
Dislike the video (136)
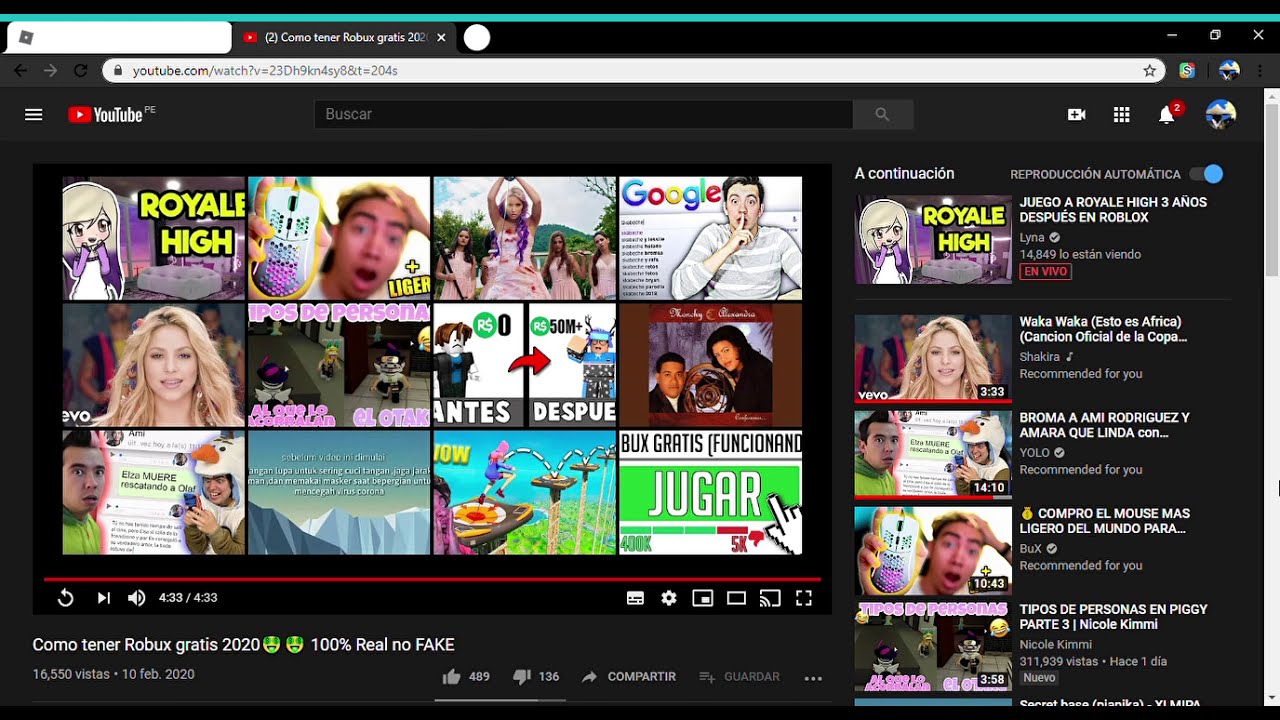[x=536, y=677]
